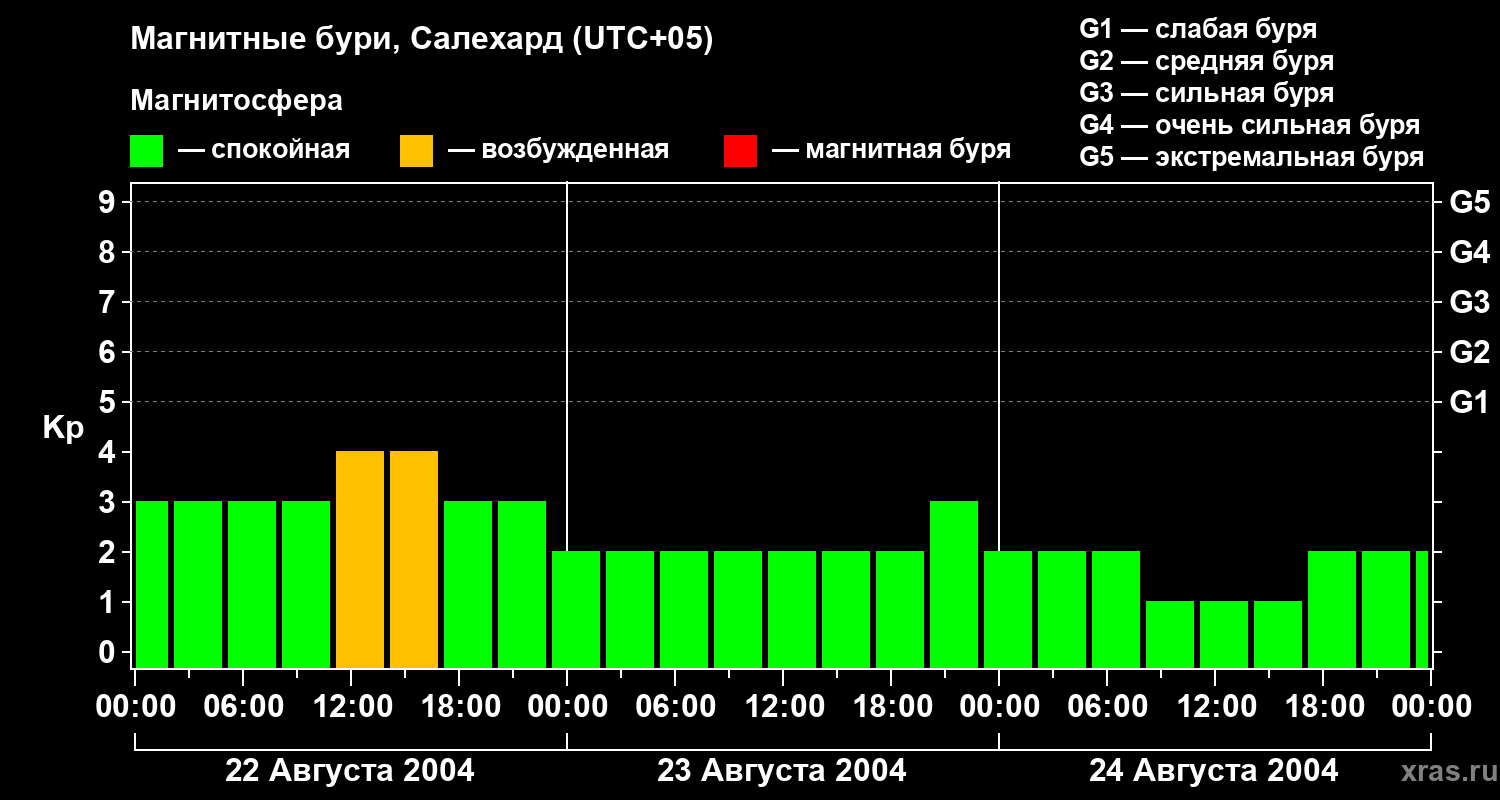Viewport: 1500px width, 800px height.
Task: Click the first green Kp 2 bar on 23 August
Action: (x=576, y=609)
